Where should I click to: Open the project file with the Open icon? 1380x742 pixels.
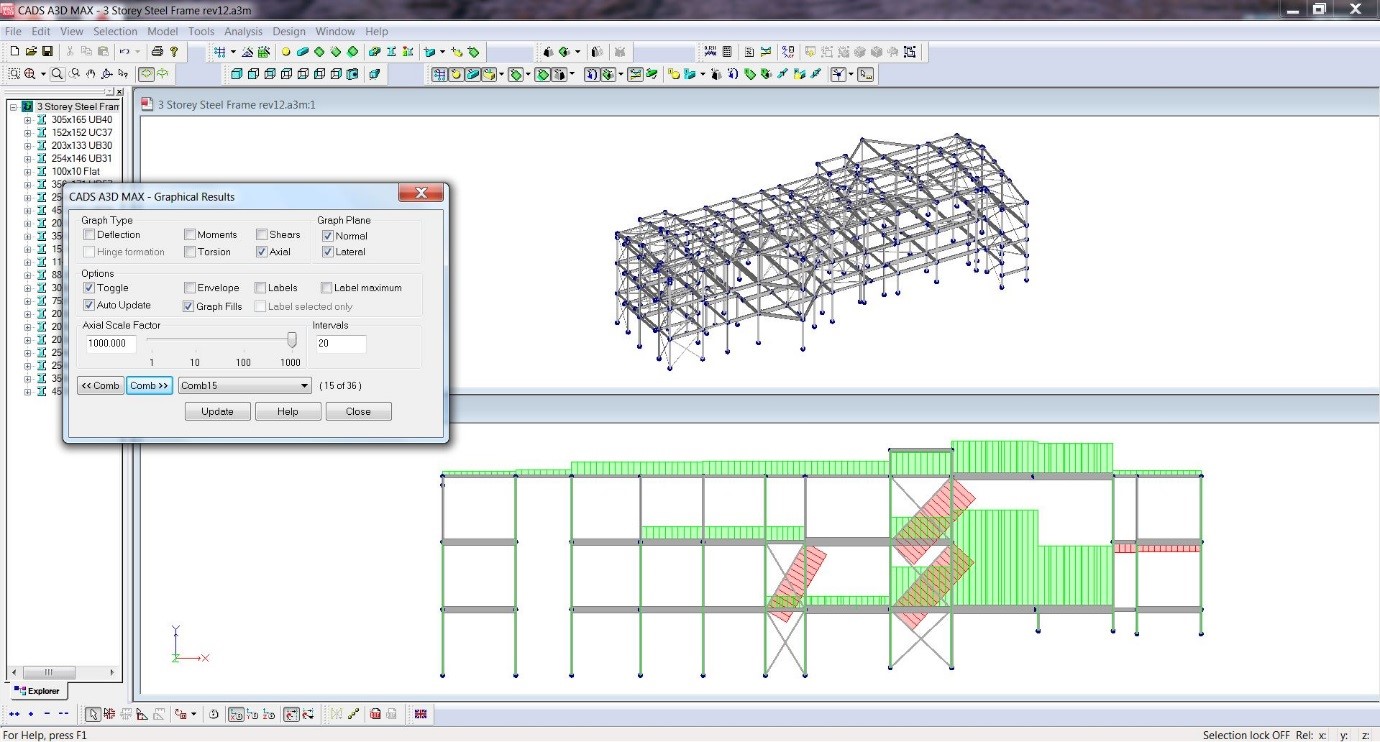coord(32,51)
